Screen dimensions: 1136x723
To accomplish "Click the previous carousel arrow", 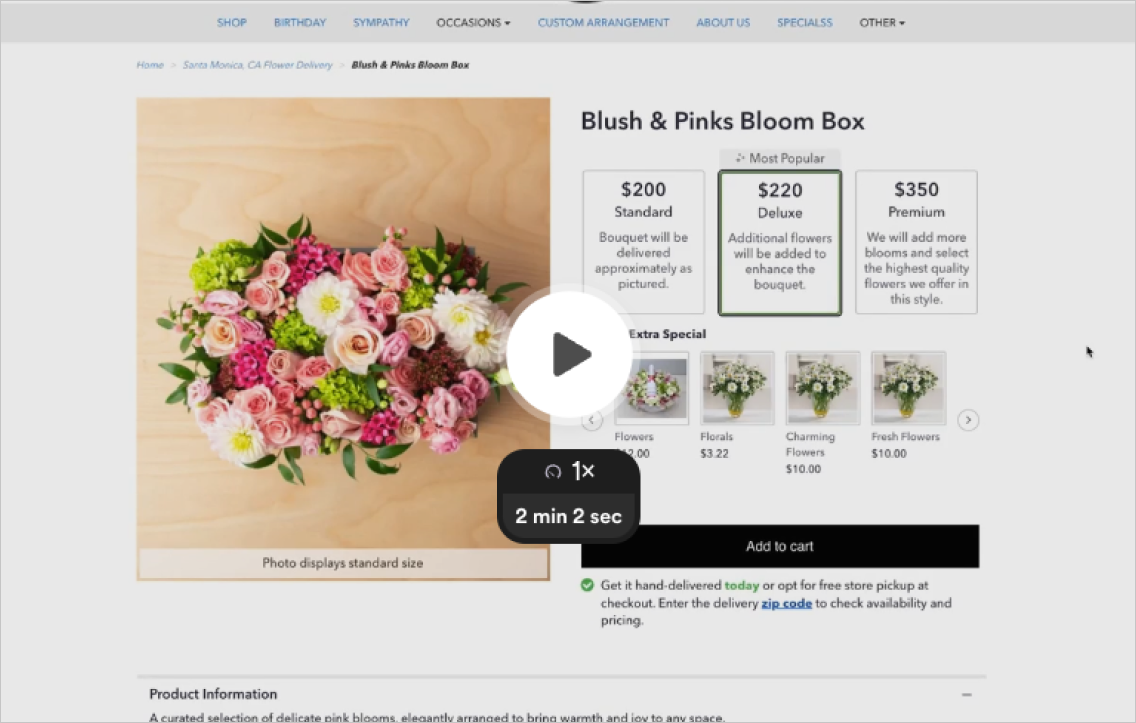I will [x=591, y=420].
